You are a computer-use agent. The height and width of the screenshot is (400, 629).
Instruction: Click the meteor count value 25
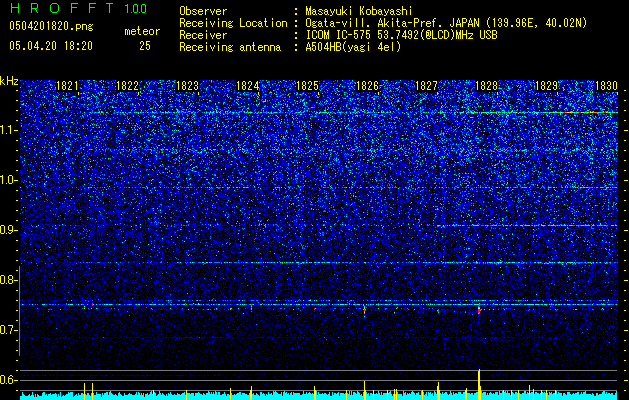(145, 46)
